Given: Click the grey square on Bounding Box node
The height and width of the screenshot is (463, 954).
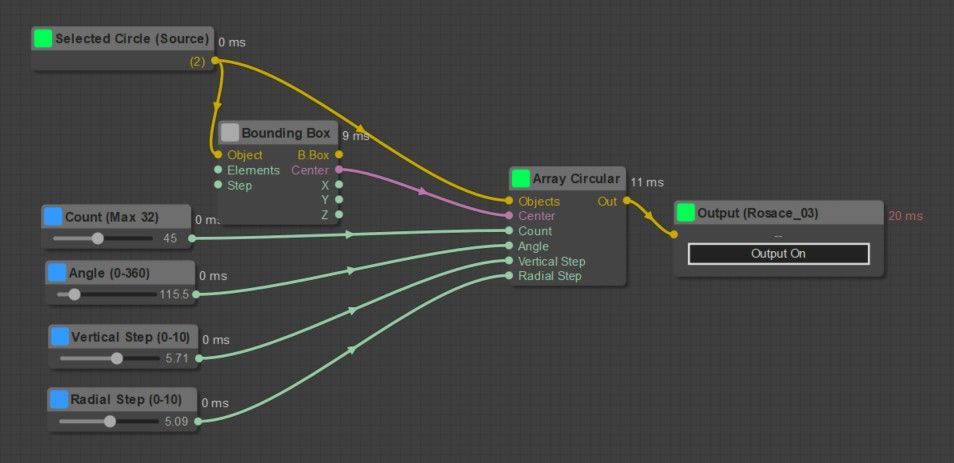Looking at the screenshot, I should click(230, 133).
